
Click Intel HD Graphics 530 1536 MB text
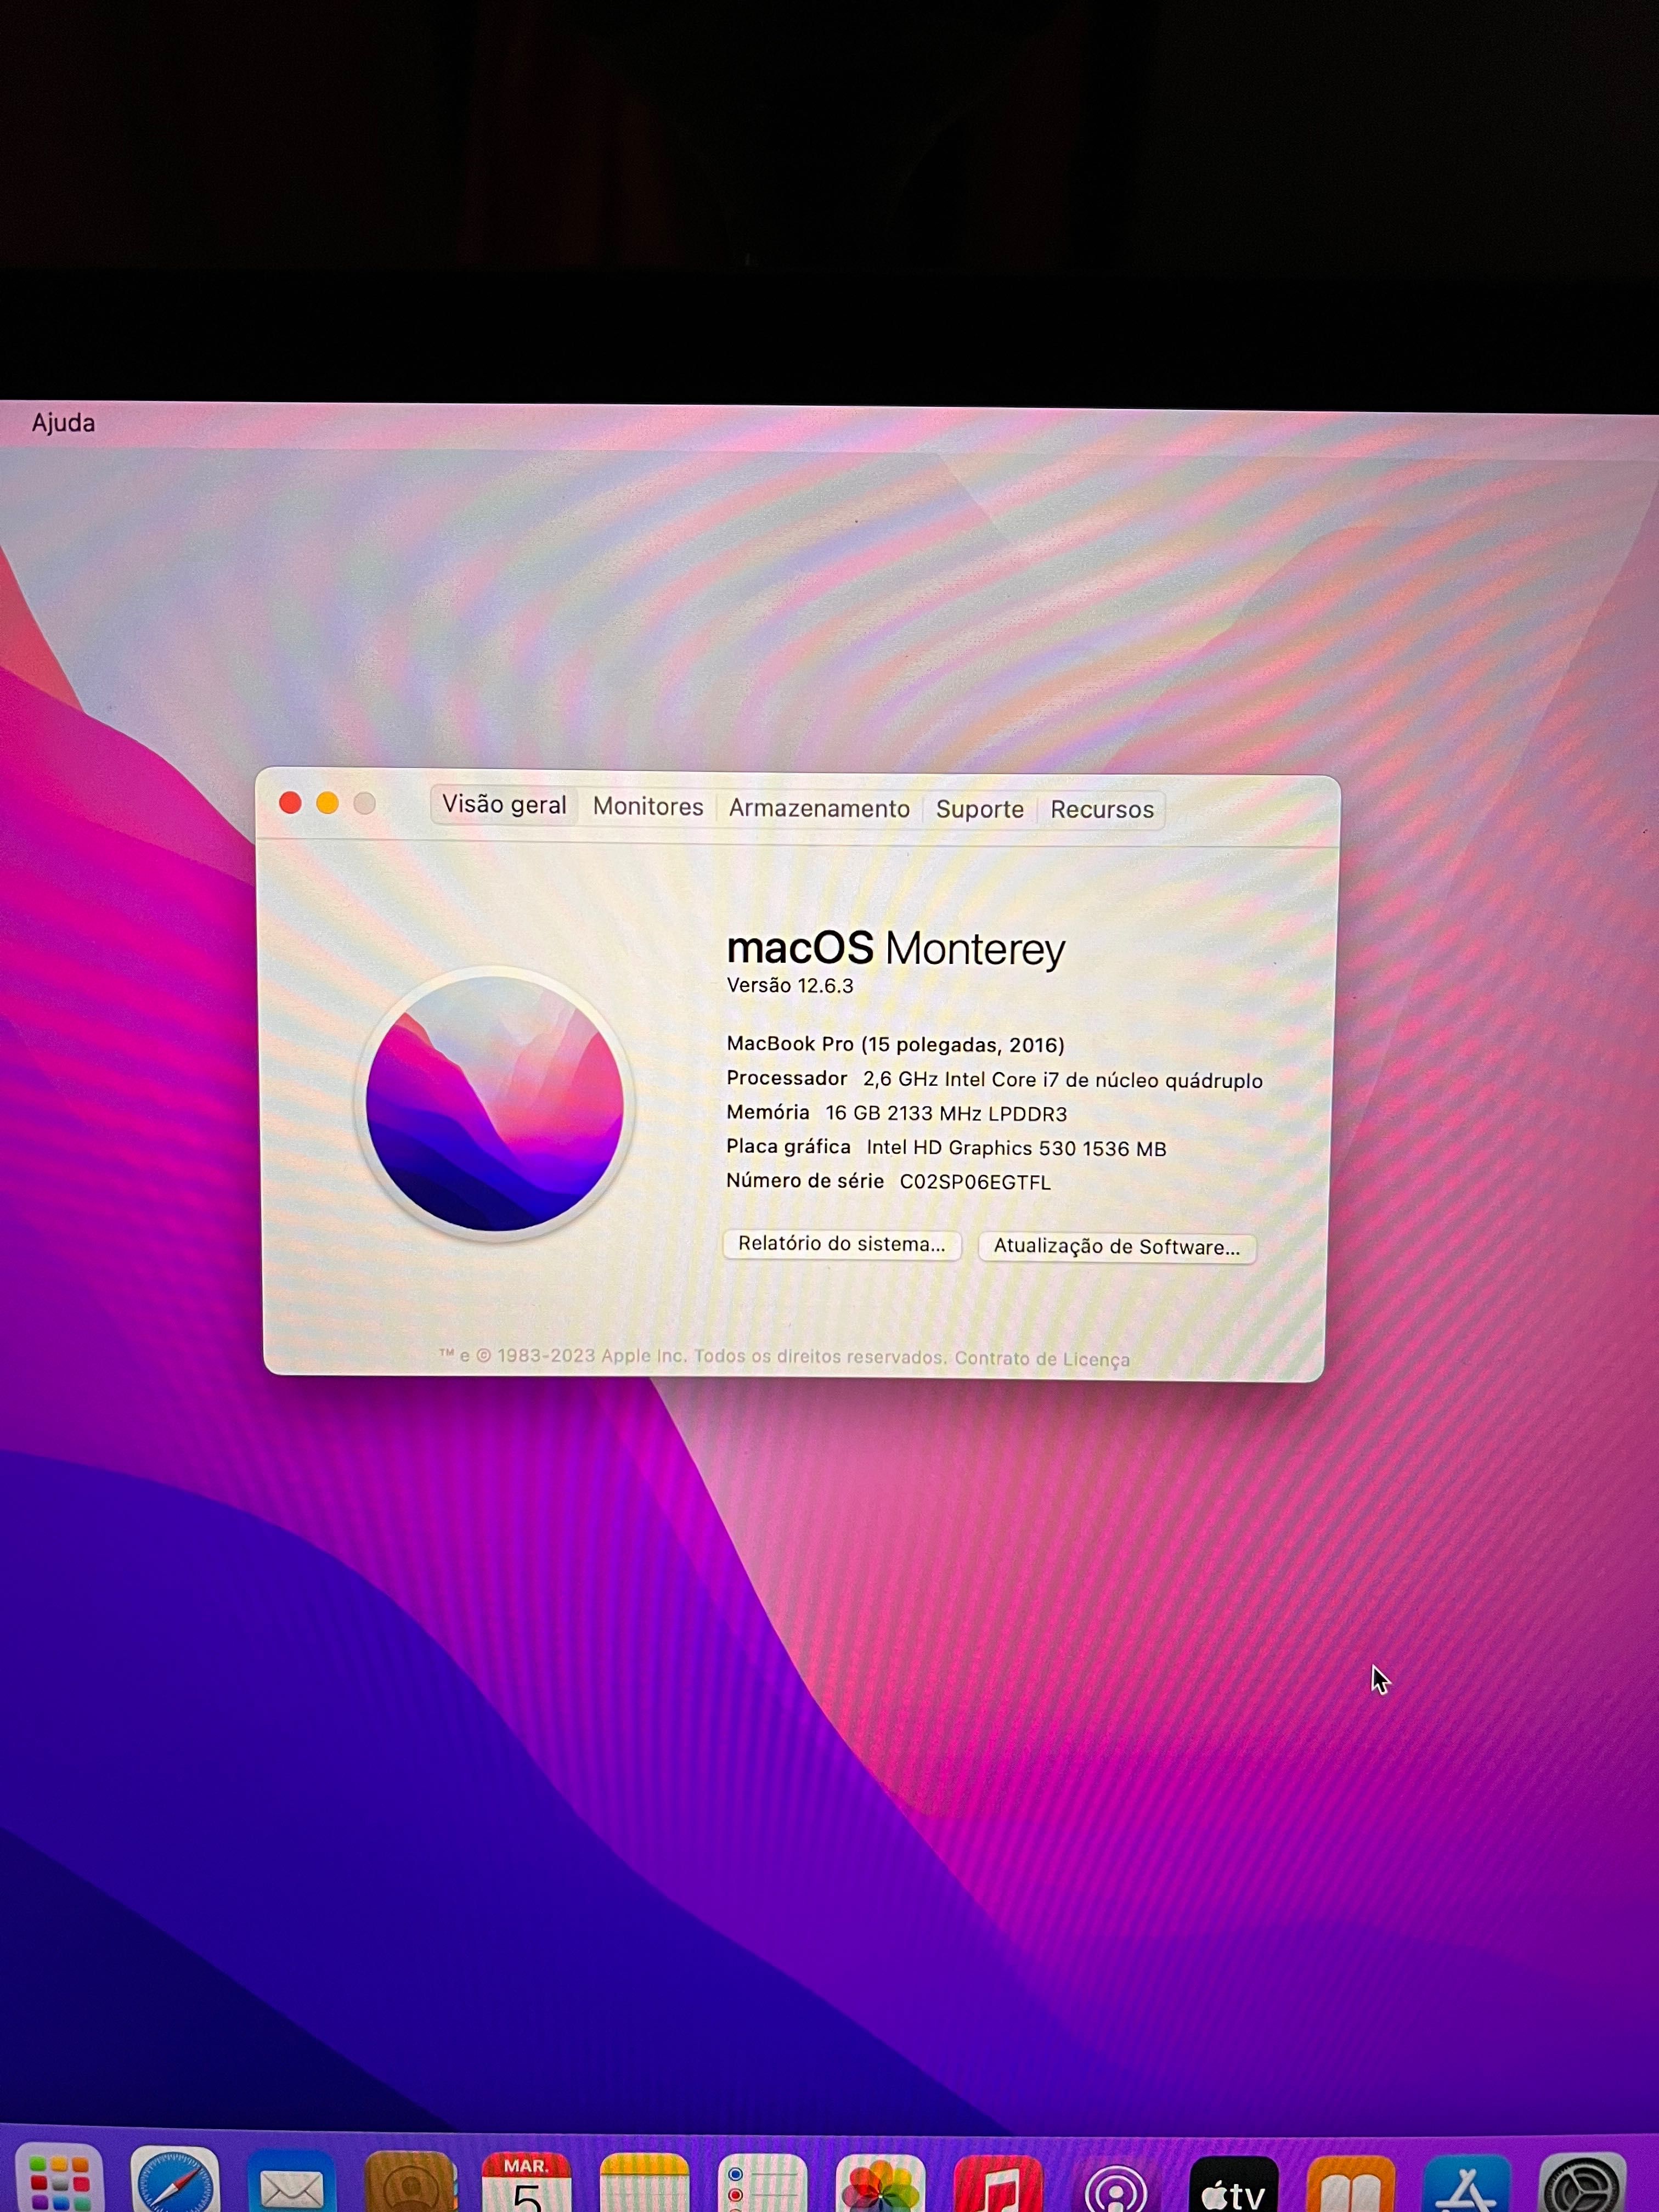(1016, 1148)
